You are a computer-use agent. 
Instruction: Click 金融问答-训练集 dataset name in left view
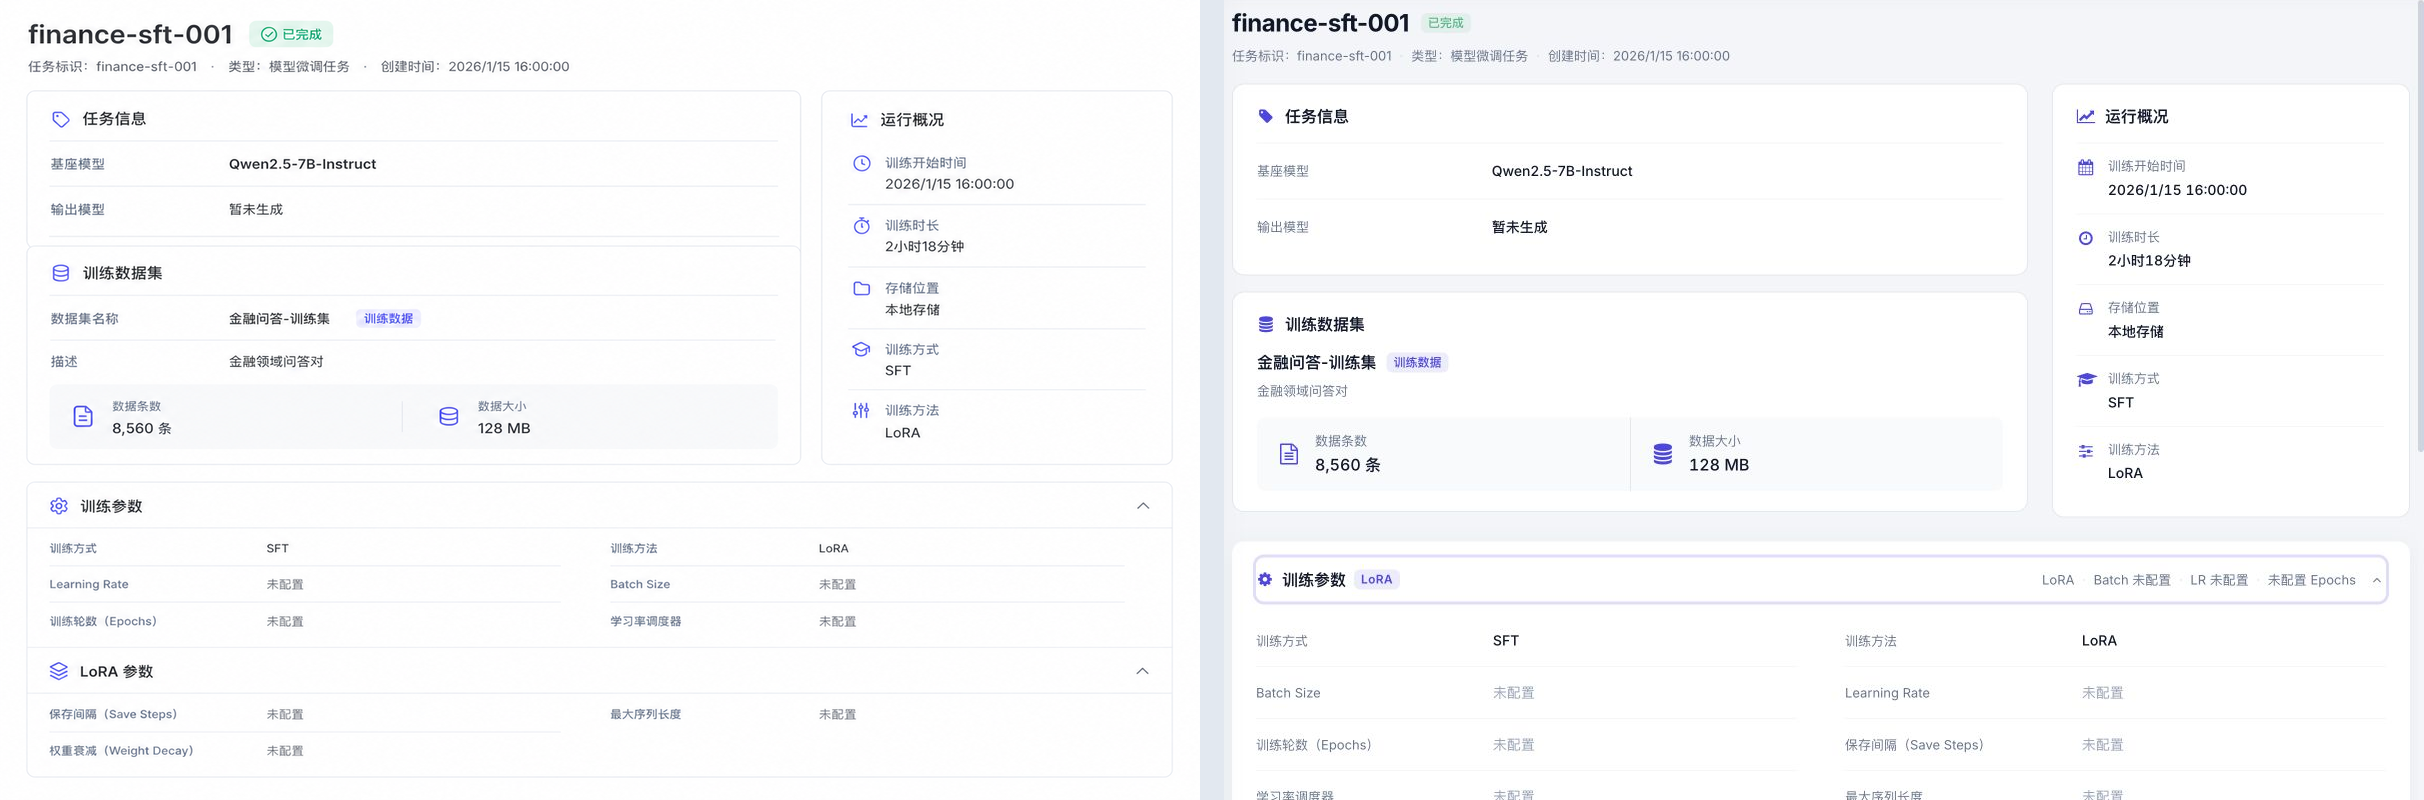(x=279, y=319)
